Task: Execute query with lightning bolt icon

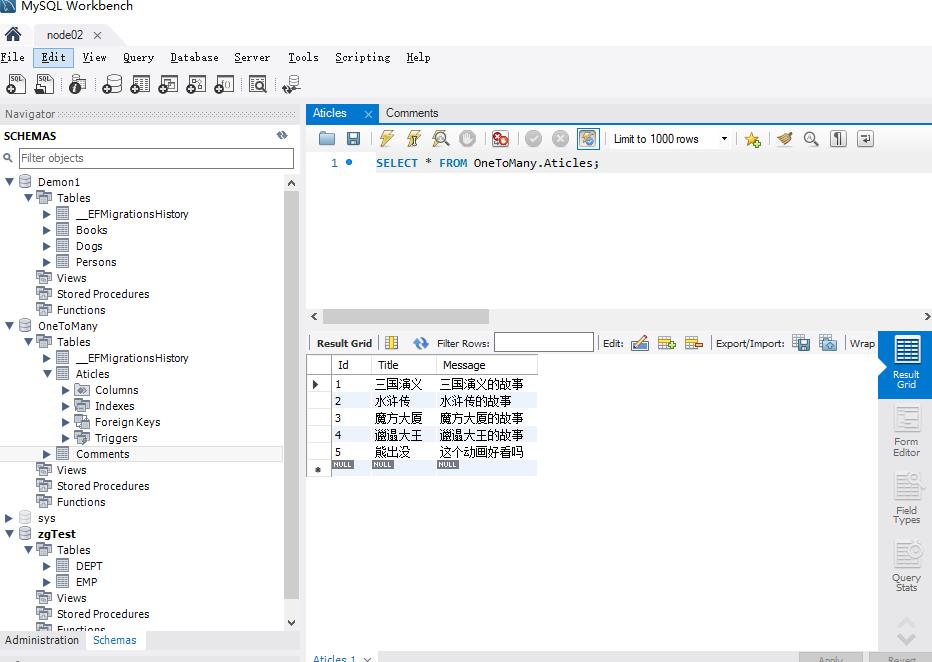Action: click(386, 139)
